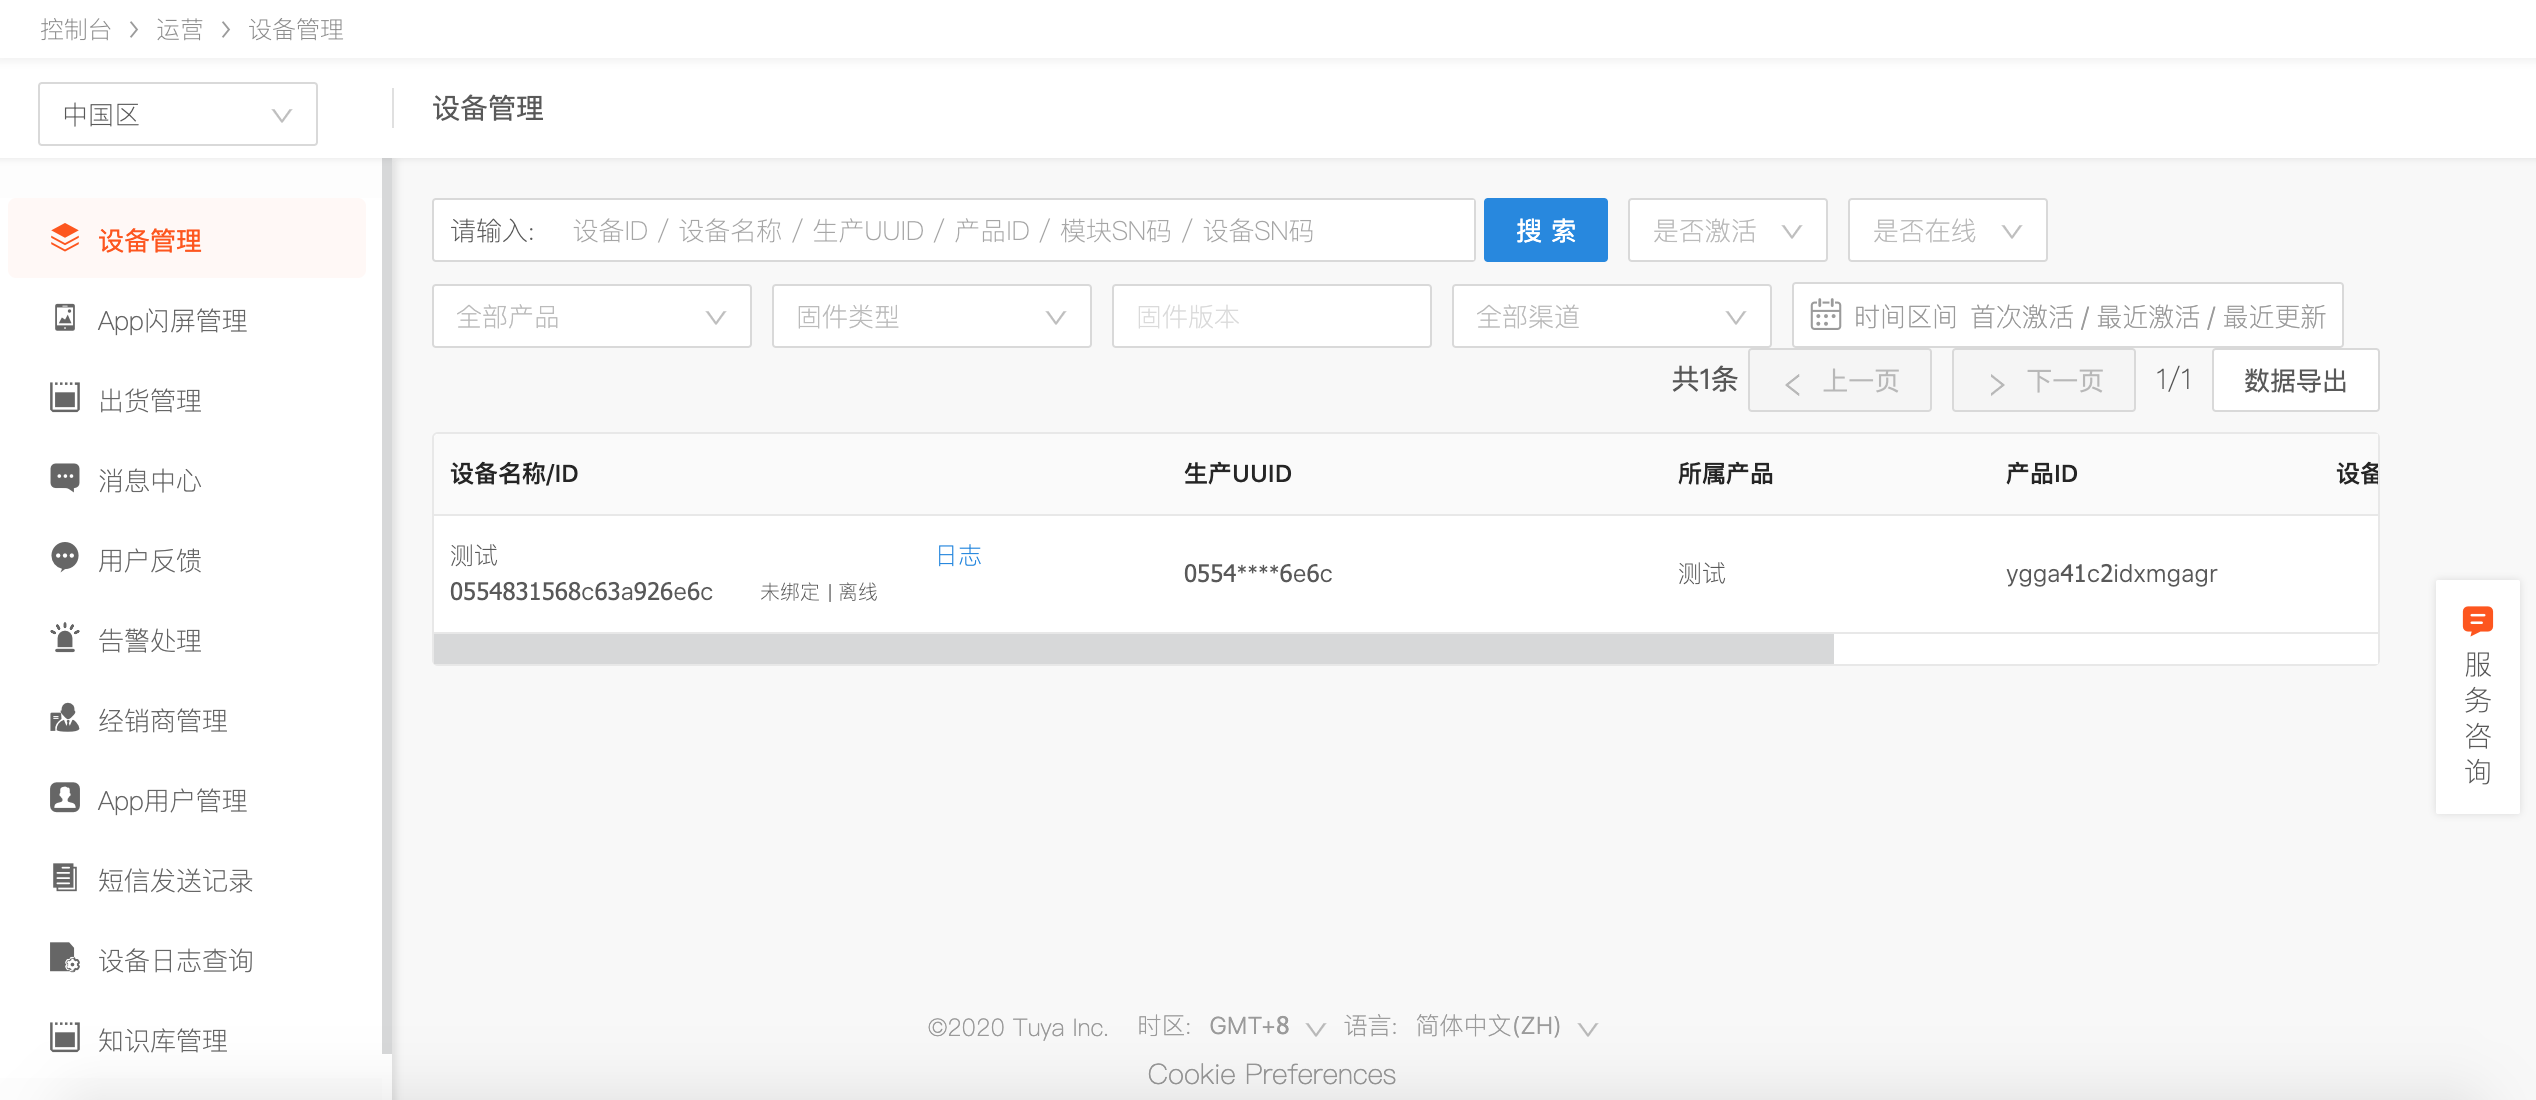The width and height of the screenshot is (2536, 1100).
Task: Select 用户反馈 menu item
Action: 187,559
